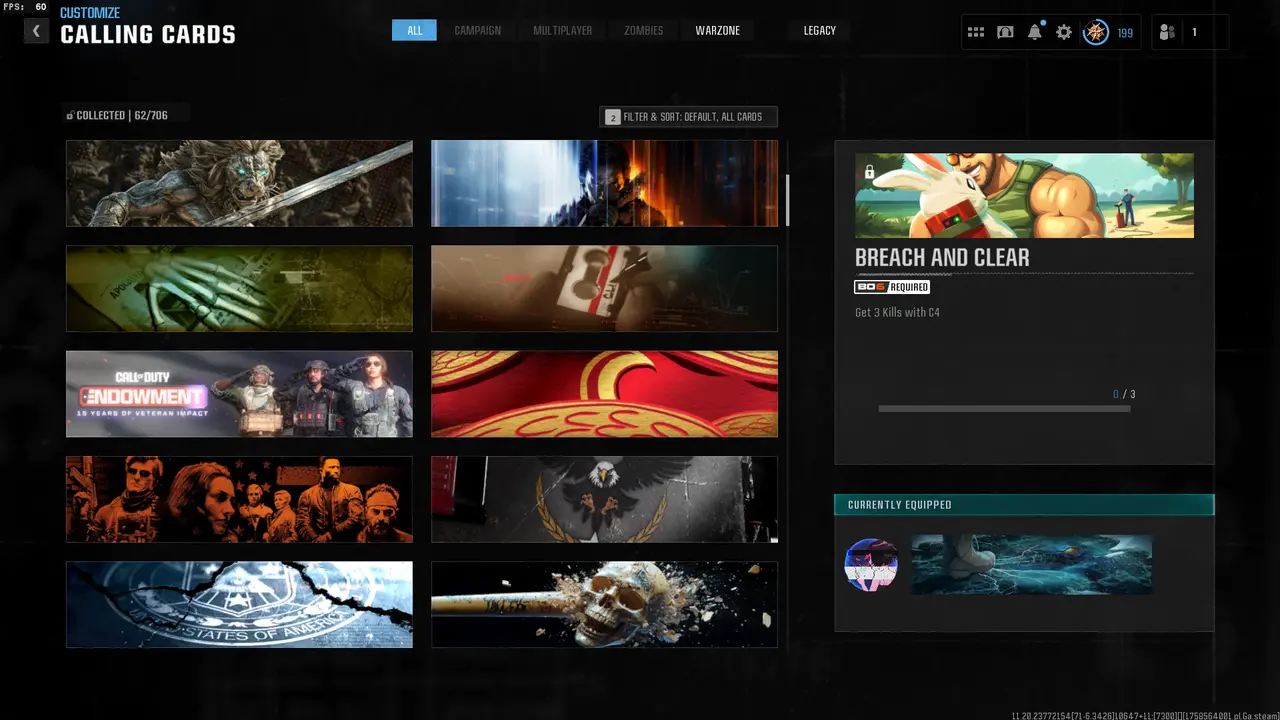Switch to the MULTIPLAYER tab
The image size is (1280, 720).
point(562,30)
